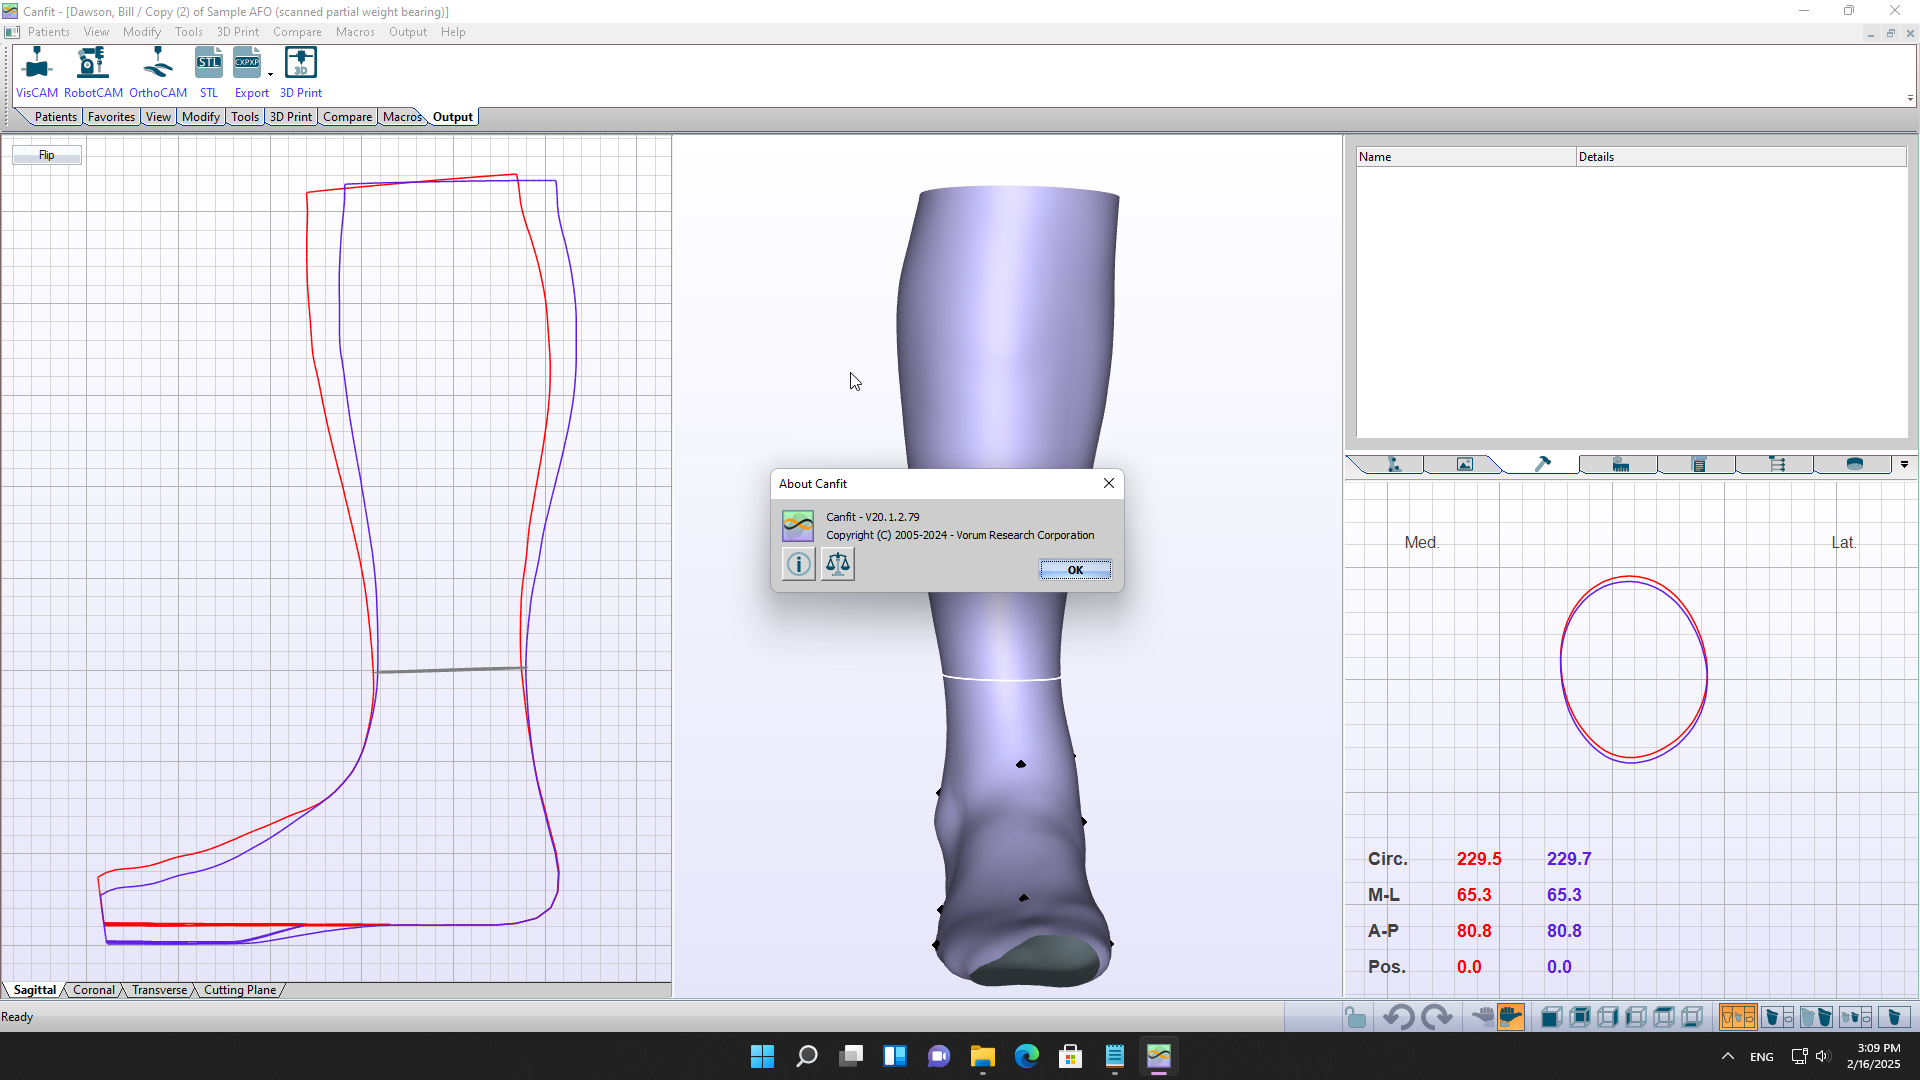Screen dimensions: 1920x1080
Task: Expand the toolbar overflow chevron
Action: [1910, 98]
